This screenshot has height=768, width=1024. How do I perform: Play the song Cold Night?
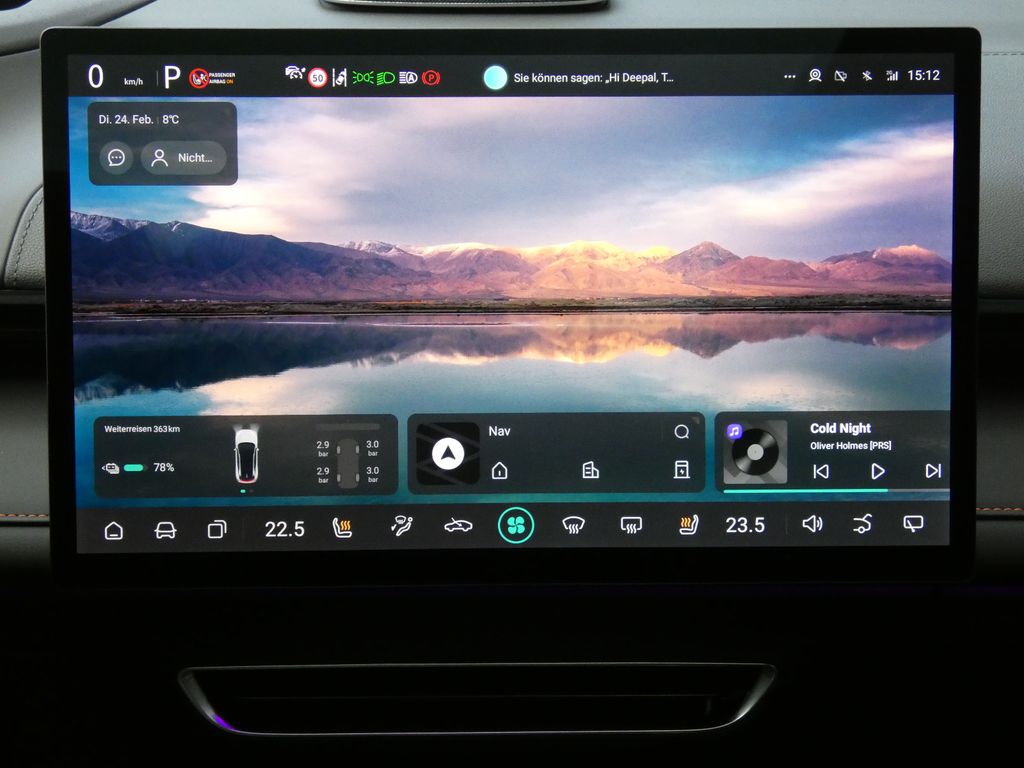tap(877, 471)
